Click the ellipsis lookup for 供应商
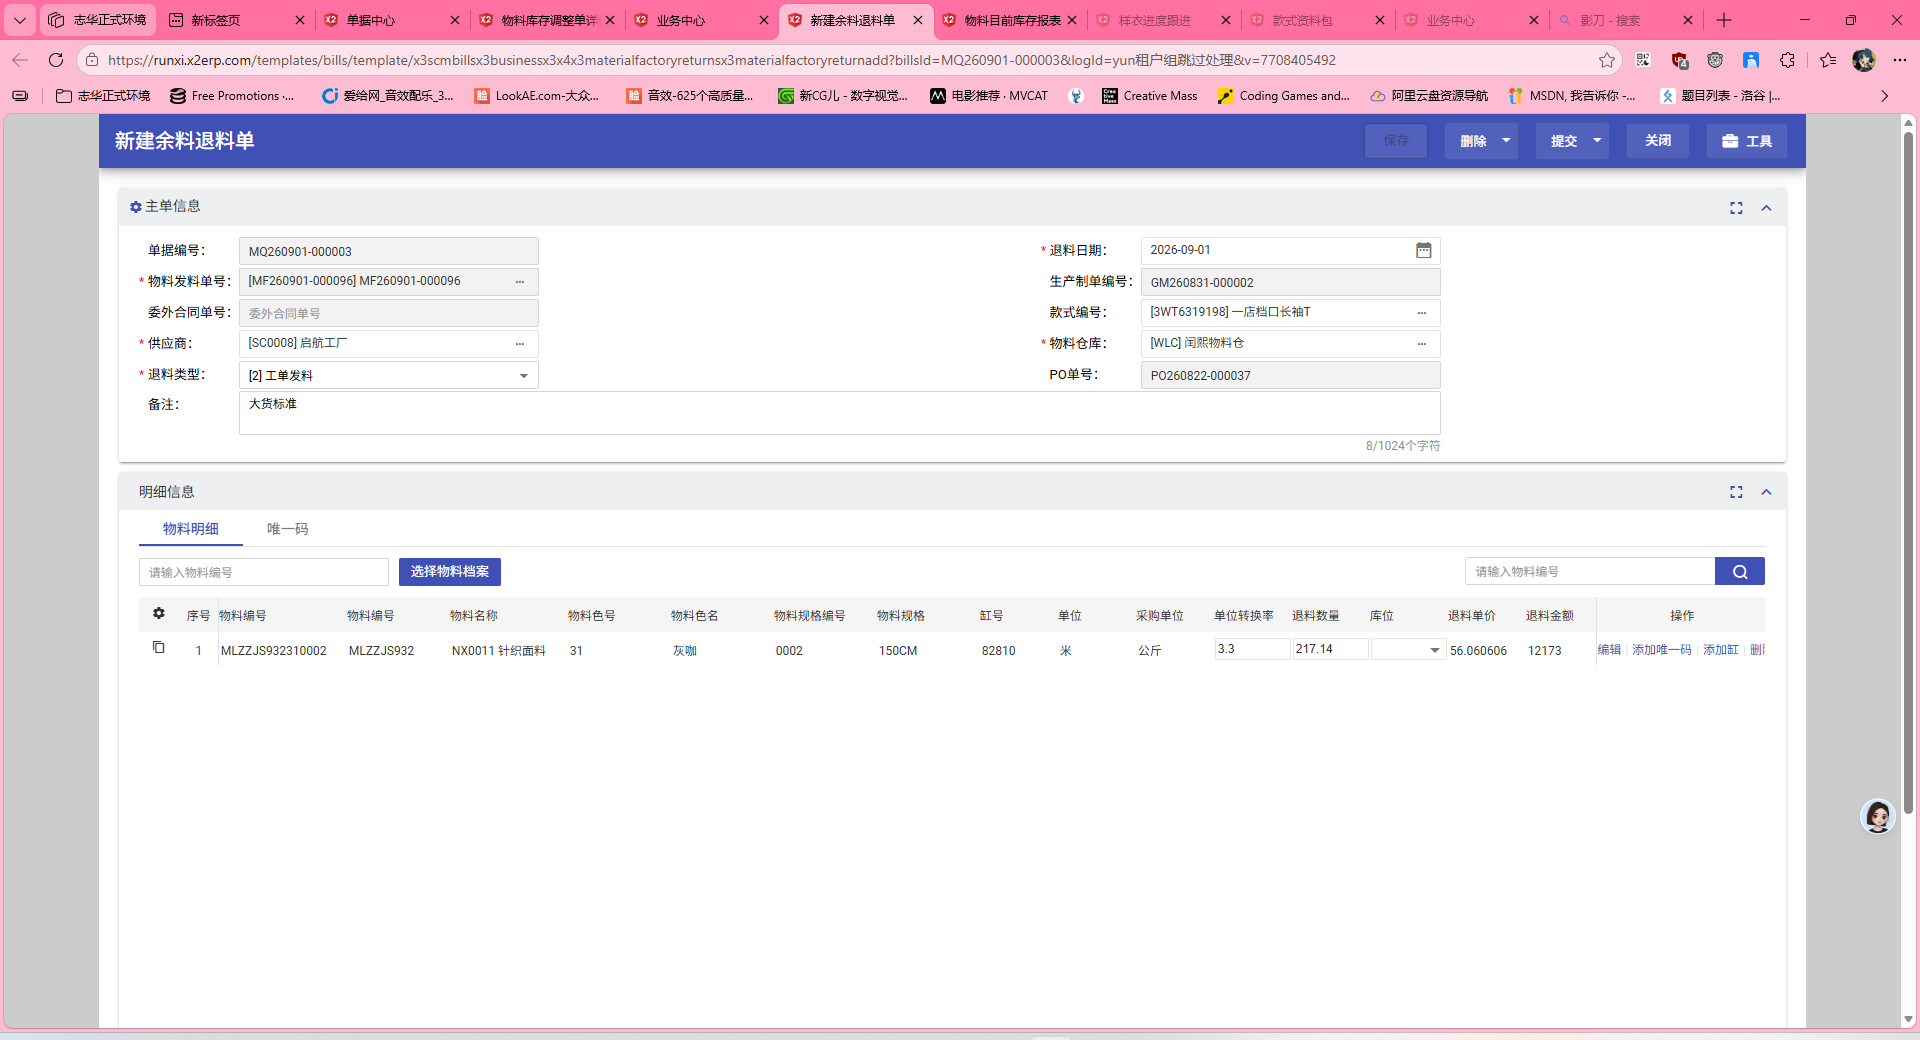The width and height of the screenshot is (1920, 1040). [520, 344]
